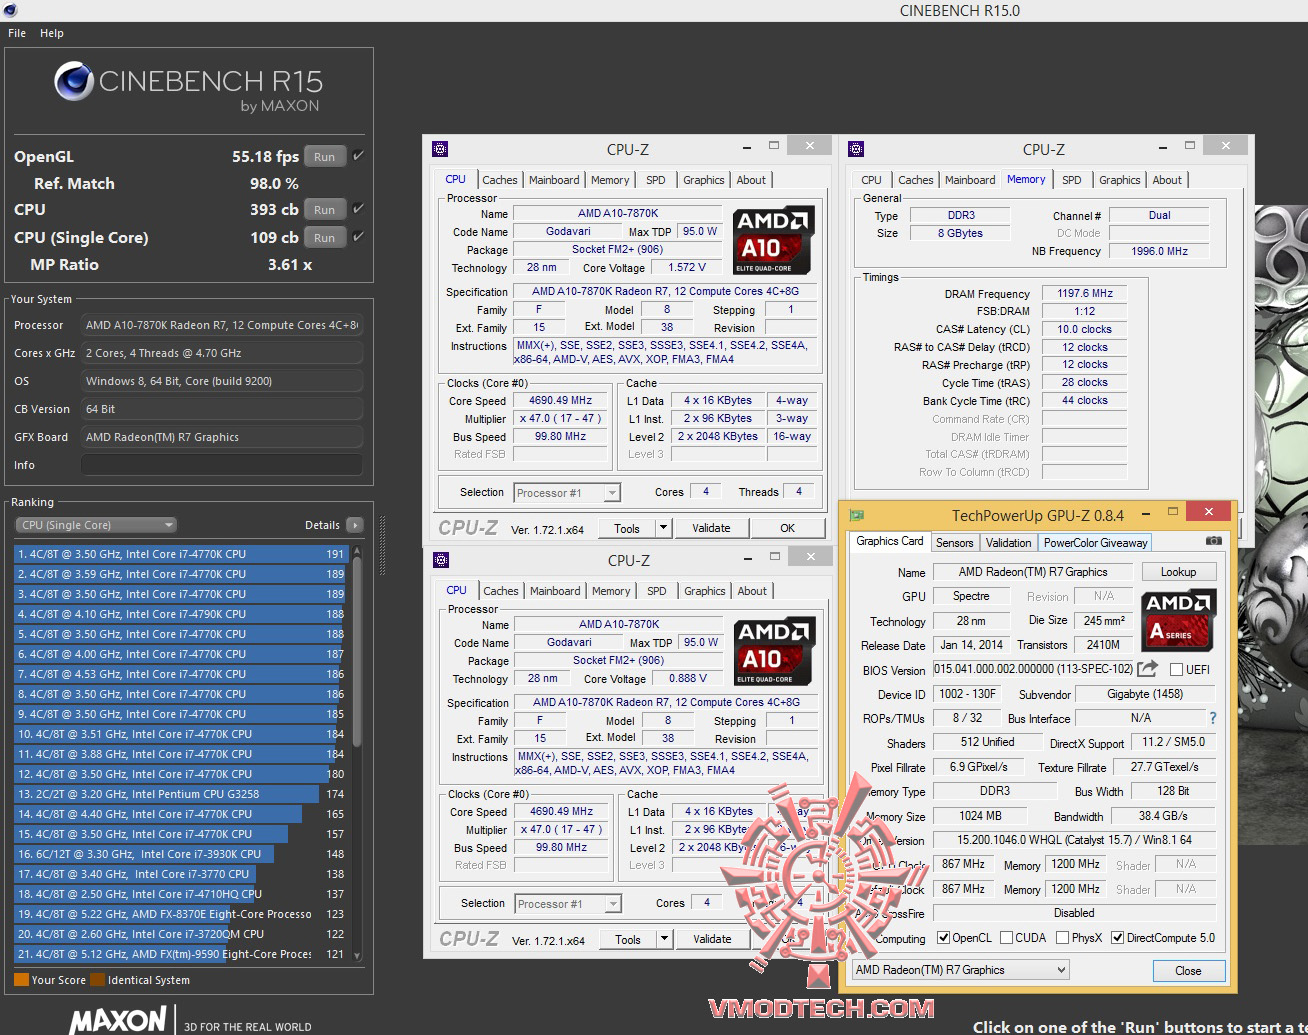Screen dimensions: 1308x1035
Task: Toggle the CPU test checkbox in Cinebench
Action: pyautogui.click(x=358, y=209)
